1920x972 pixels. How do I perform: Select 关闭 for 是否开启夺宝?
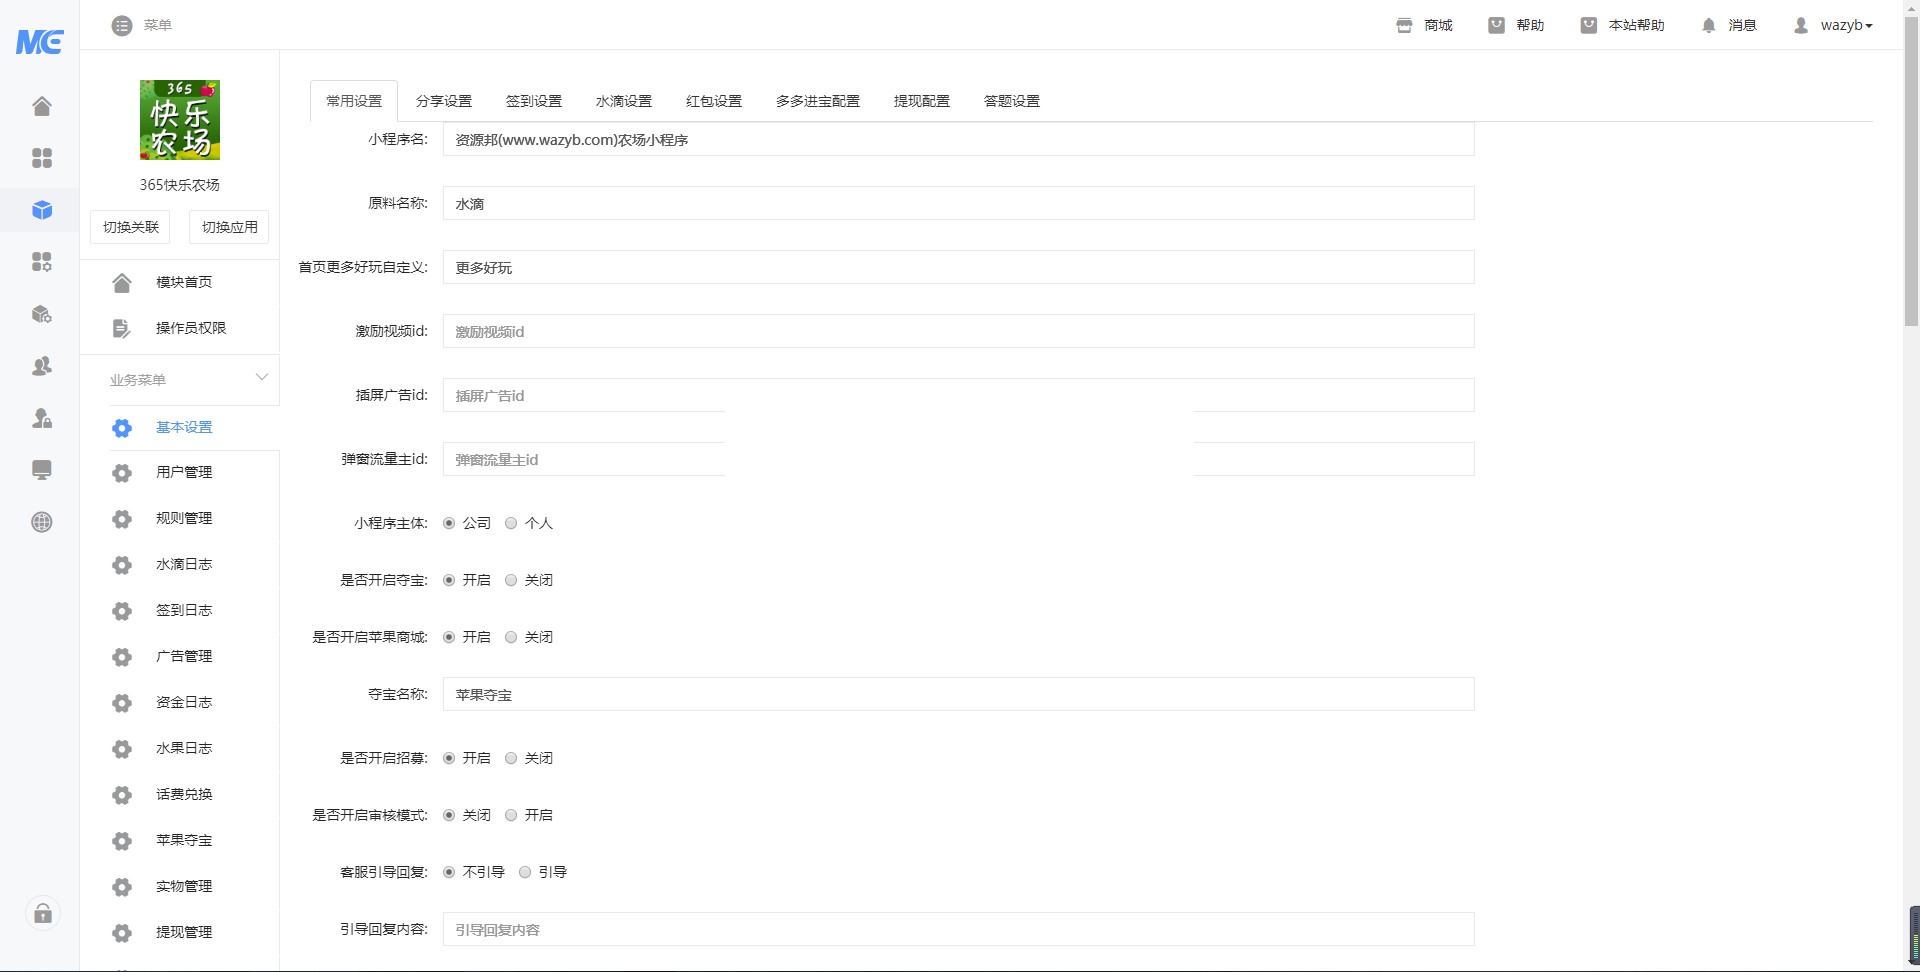511,580
